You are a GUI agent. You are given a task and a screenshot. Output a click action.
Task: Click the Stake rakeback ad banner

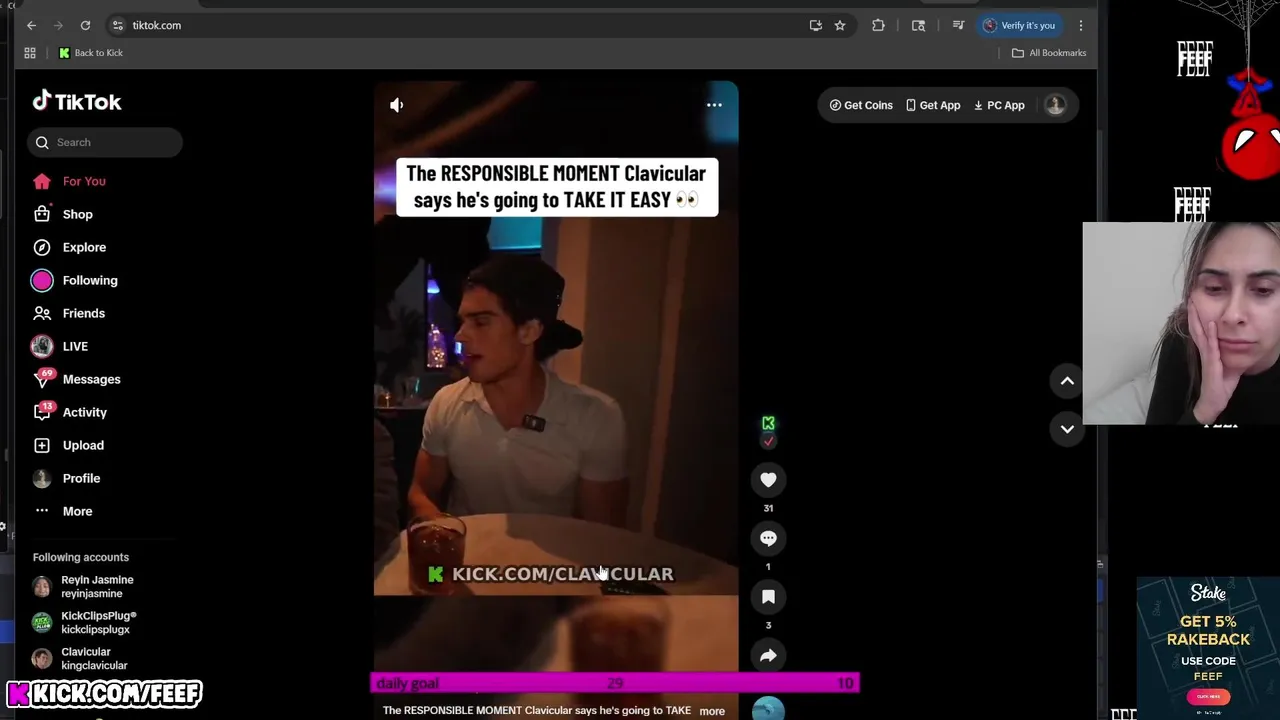tap(1207, 646)
